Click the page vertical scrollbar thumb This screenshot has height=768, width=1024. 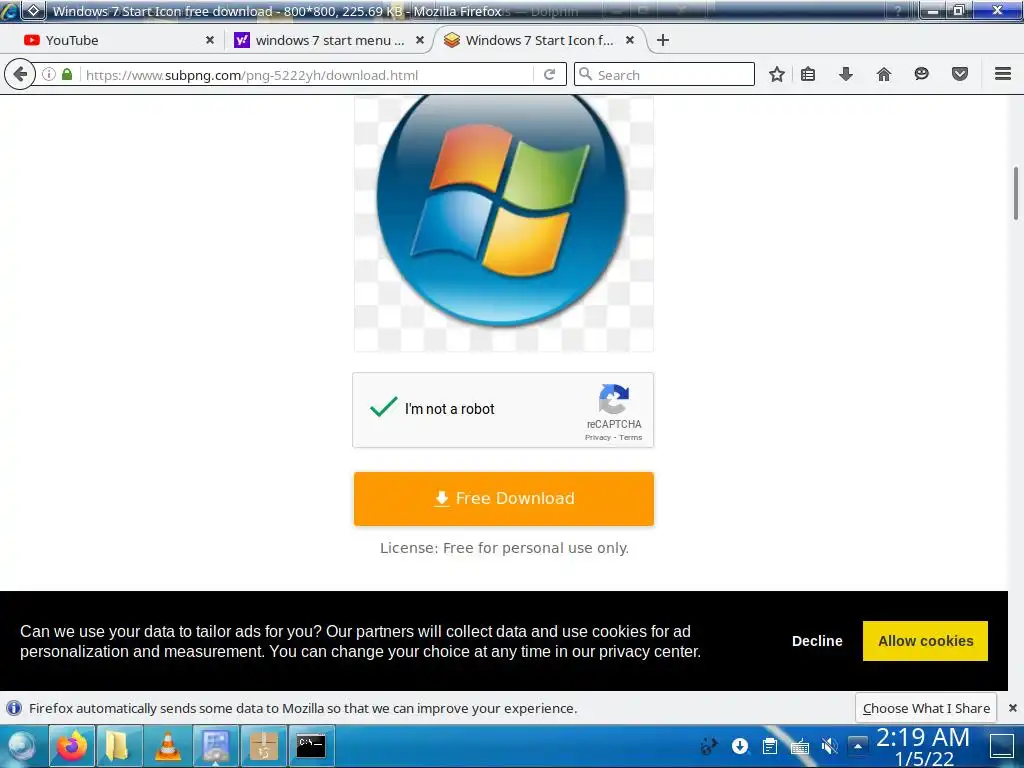1016,193
